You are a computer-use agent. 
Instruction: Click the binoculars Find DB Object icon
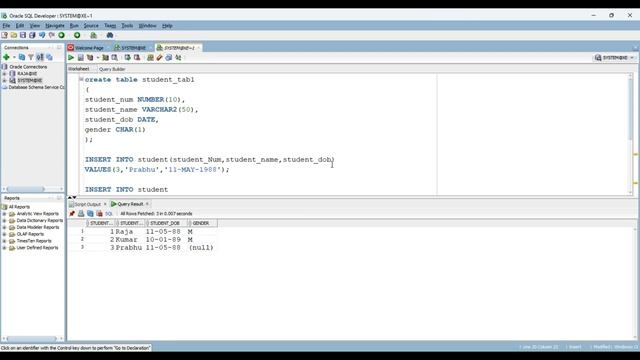coord(110,36)
